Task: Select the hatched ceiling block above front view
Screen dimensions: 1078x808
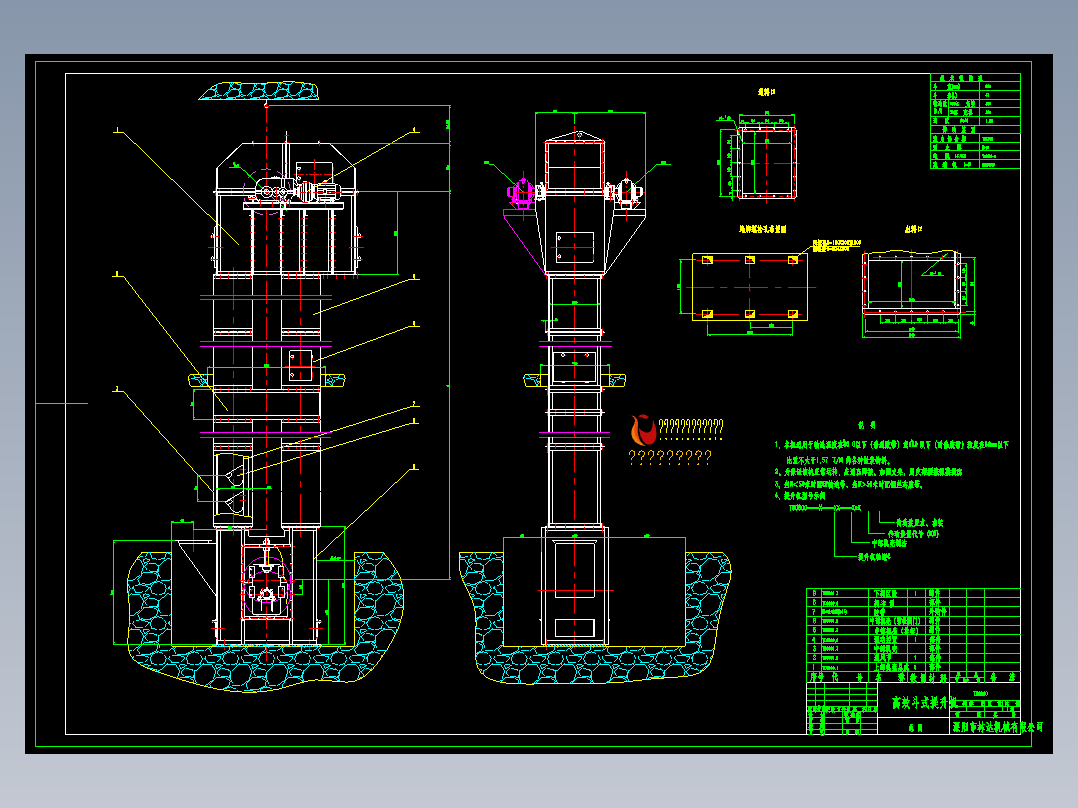Action: 259,91
